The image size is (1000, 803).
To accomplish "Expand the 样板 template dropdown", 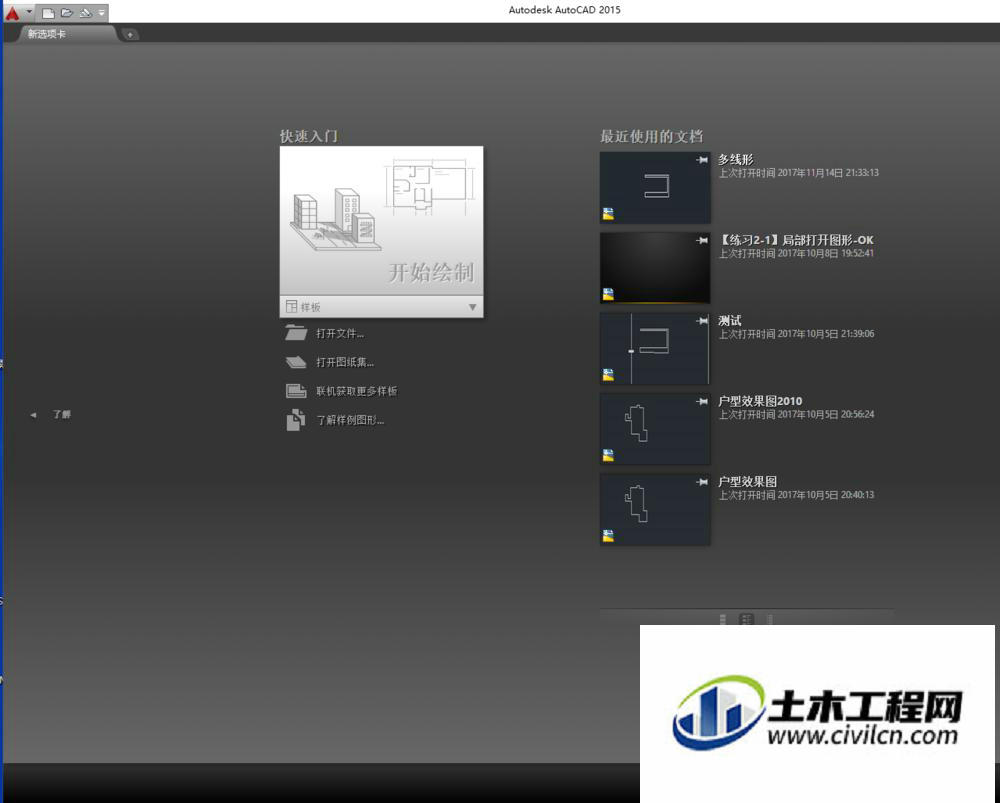I will (381, 307).
